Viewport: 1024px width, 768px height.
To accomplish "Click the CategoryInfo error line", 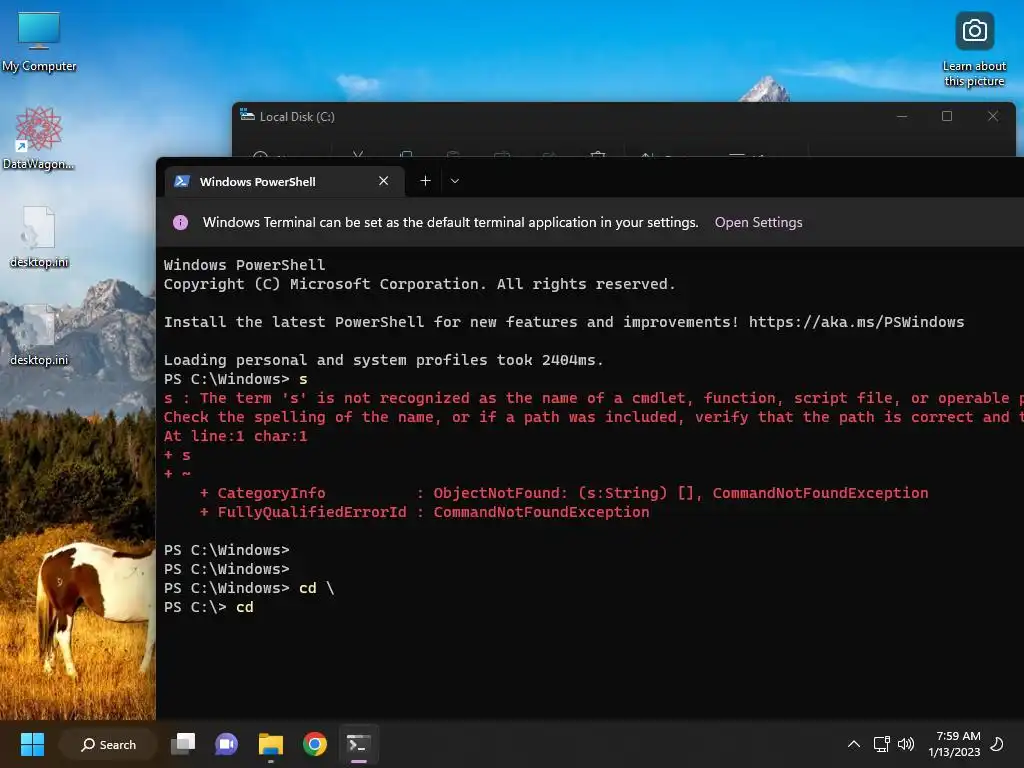I will [x=564, y=493].
